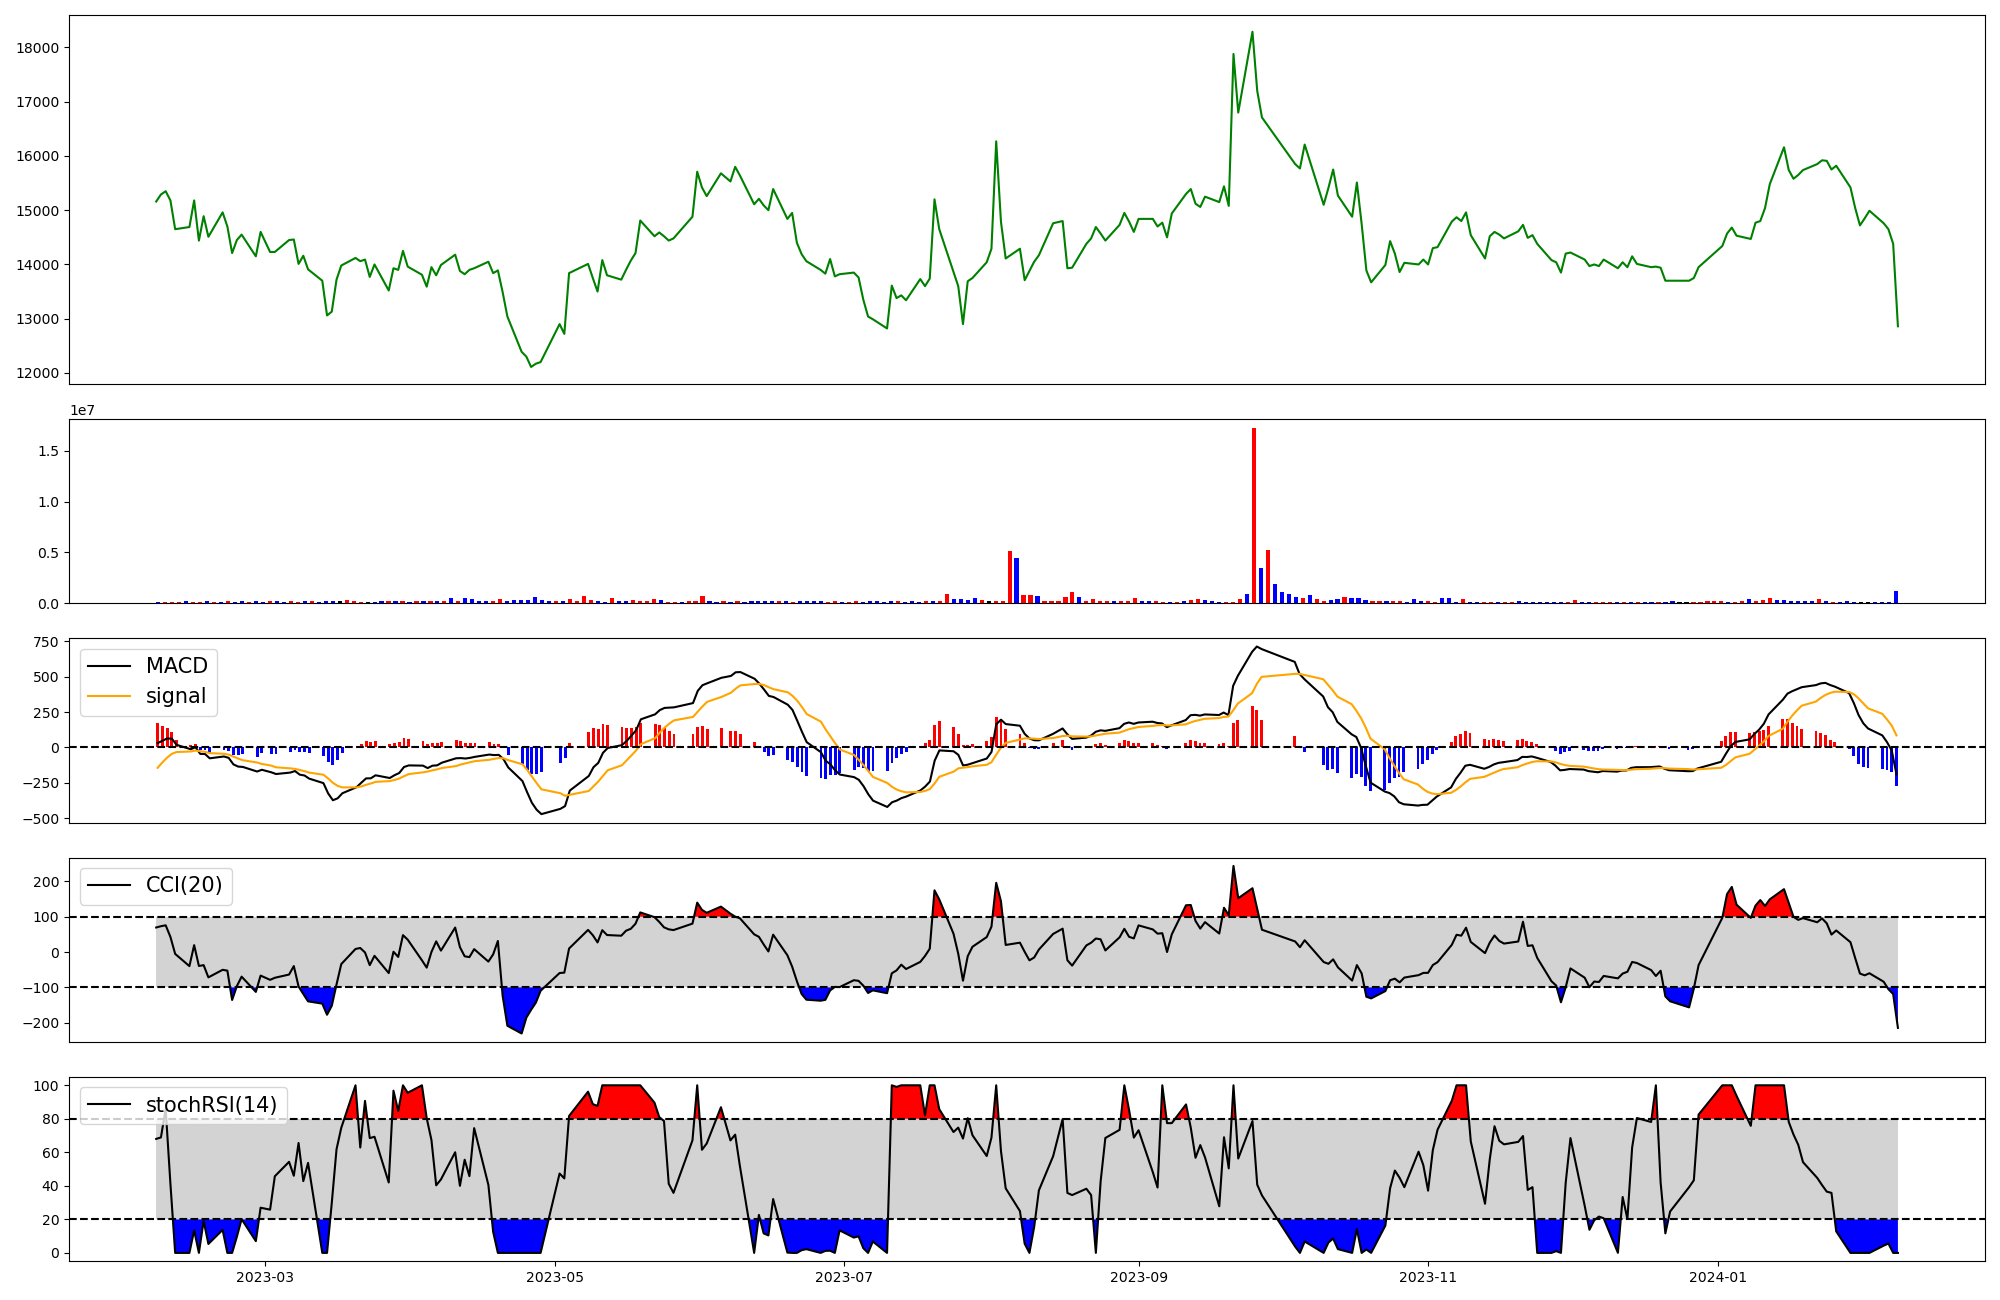Click the 14000 price axis tick label
This screenshot has width=2000, height=1300.
37,265
